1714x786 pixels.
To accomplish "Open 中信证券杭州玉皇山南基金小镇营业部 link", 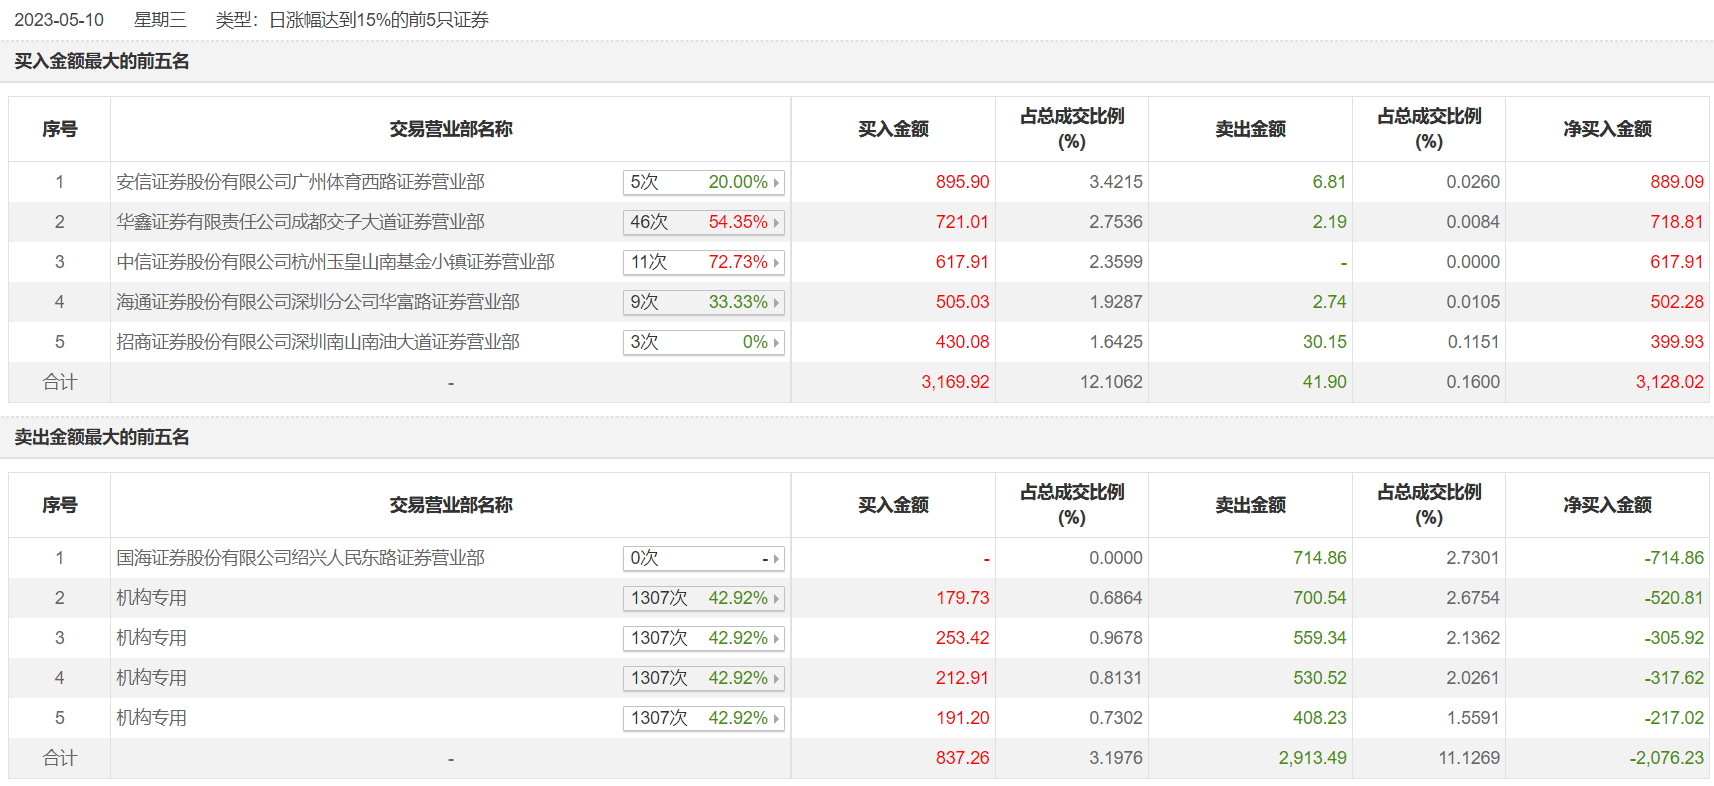I will [x=335, y=262].
